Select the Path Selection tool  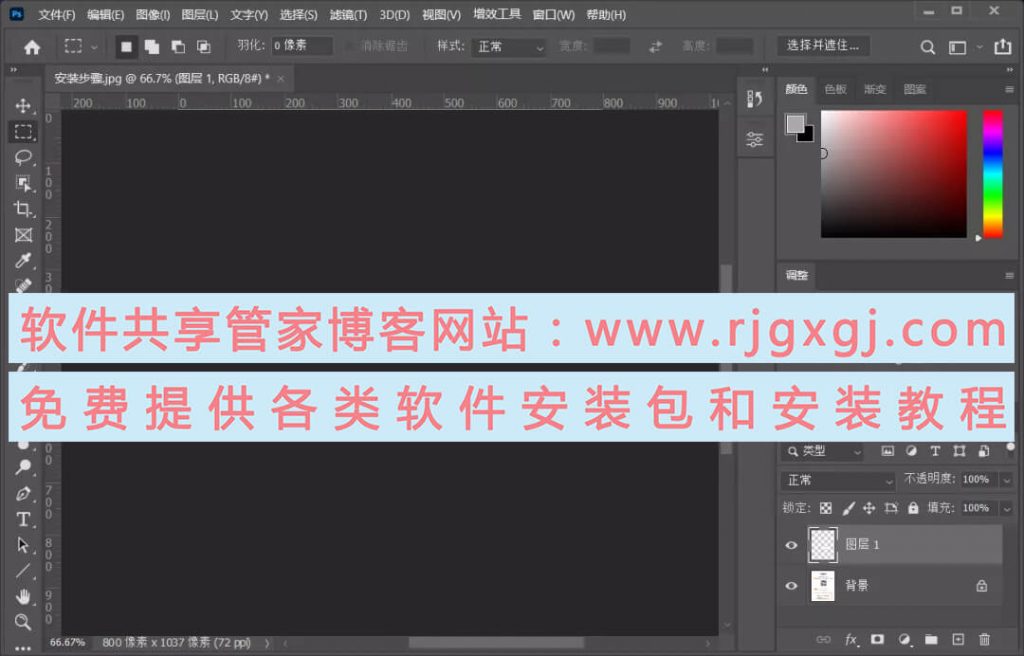[x=23, y=545]
